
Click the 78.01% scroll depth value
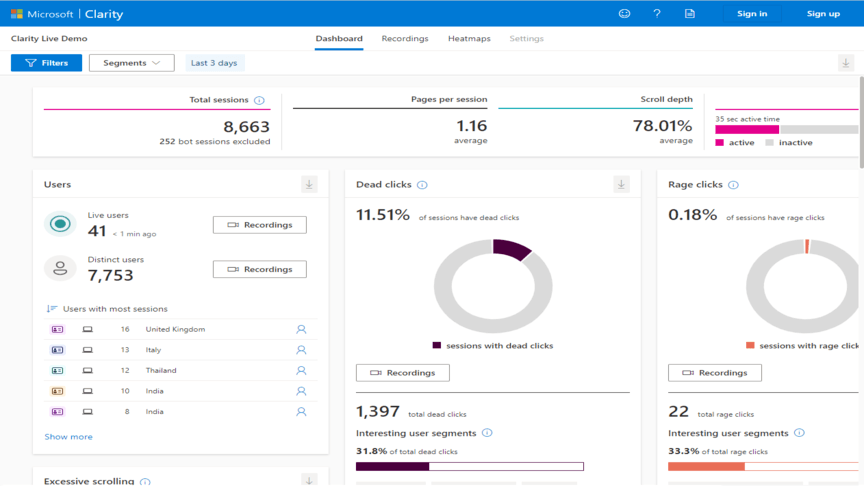[662, 126]
